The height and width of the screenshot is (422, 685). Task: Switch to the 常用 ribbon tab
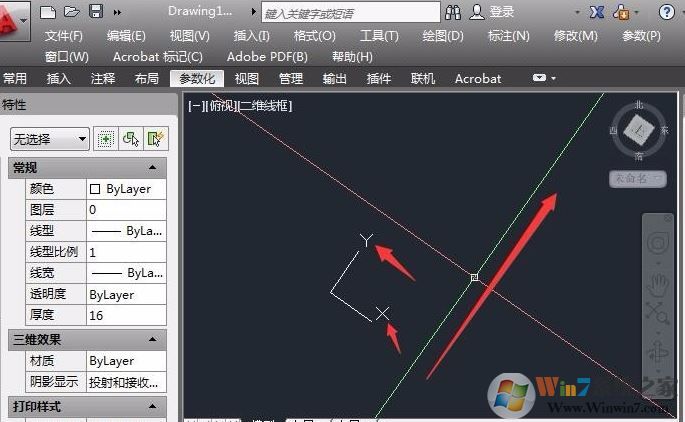15,79
